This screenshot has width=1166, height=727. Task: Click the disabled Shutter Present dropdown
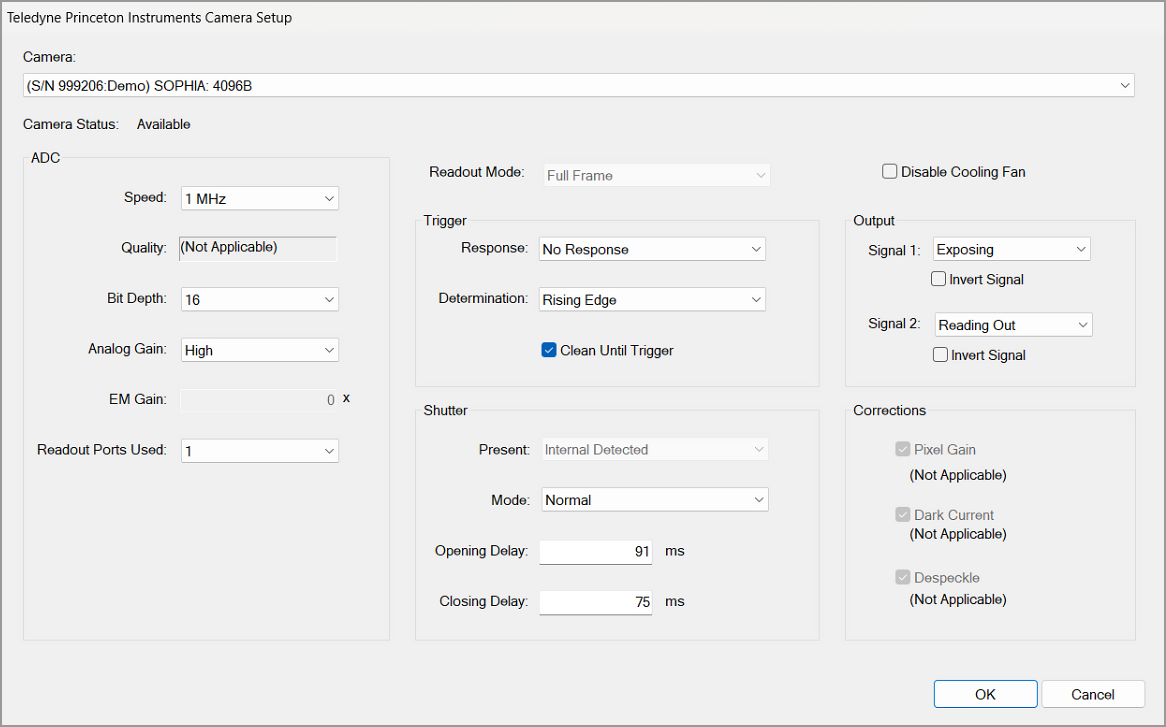[x=655, y=450]
